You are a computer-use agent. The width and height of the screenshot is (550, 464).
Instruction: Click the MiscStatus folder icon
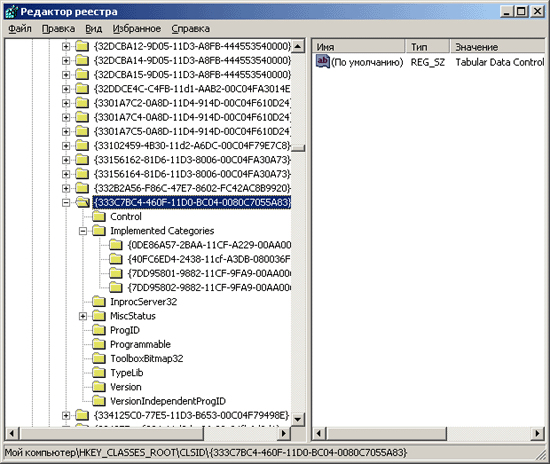point(99,316)
